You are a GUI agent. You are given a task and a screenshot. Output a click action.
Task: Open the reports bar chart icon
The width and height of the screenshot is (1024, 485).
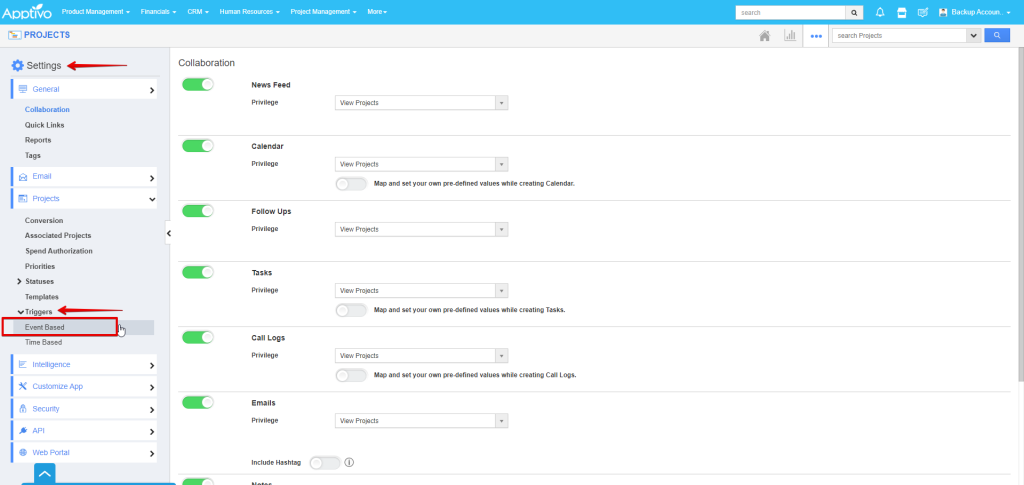tap(790, 35)
